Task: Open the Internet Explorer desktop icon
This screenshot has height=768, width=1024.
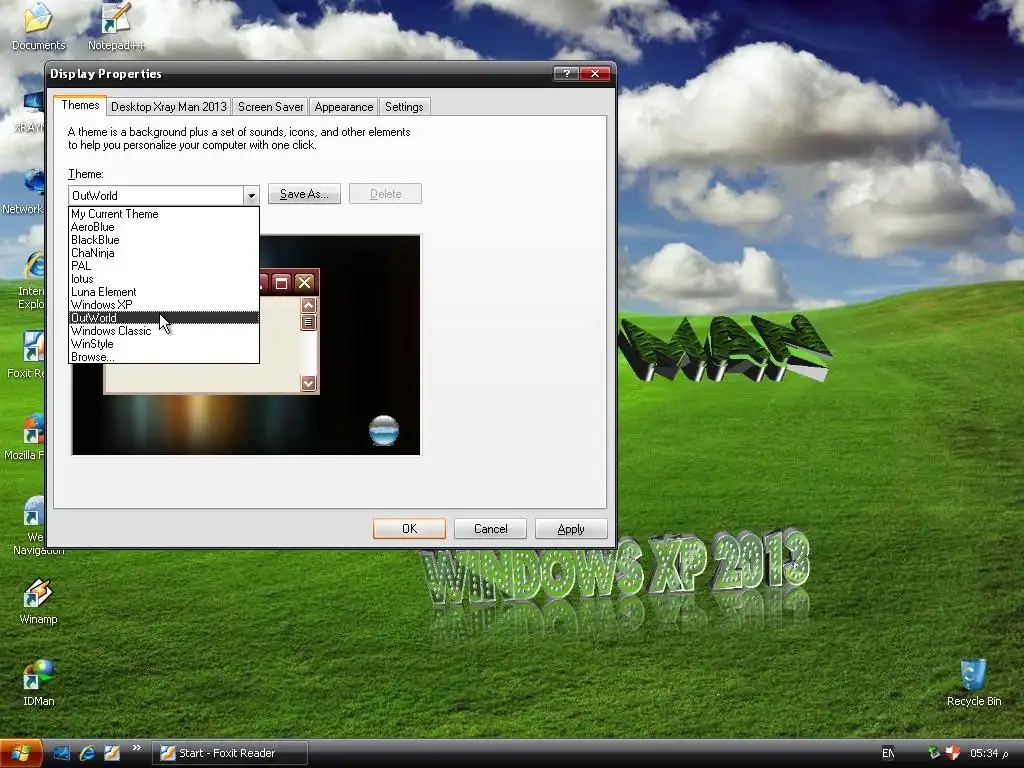Action: pyautogui.click(x=31, y=281)
